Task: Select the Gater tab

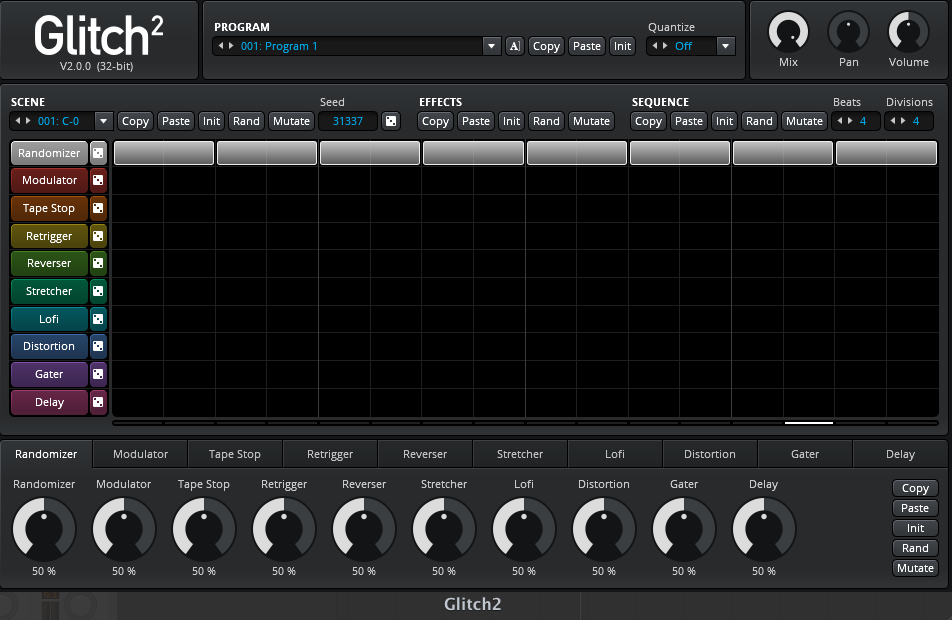Action: (x=805, y=454)
